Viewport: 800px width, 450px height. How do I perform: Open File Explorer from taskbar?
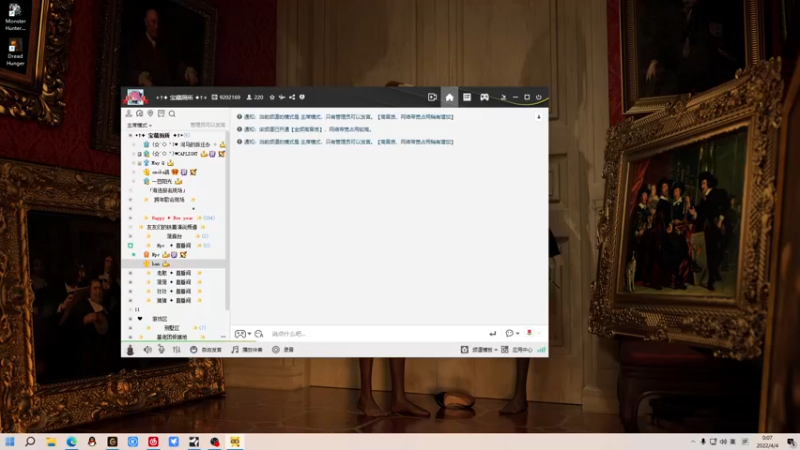point(51,441)
